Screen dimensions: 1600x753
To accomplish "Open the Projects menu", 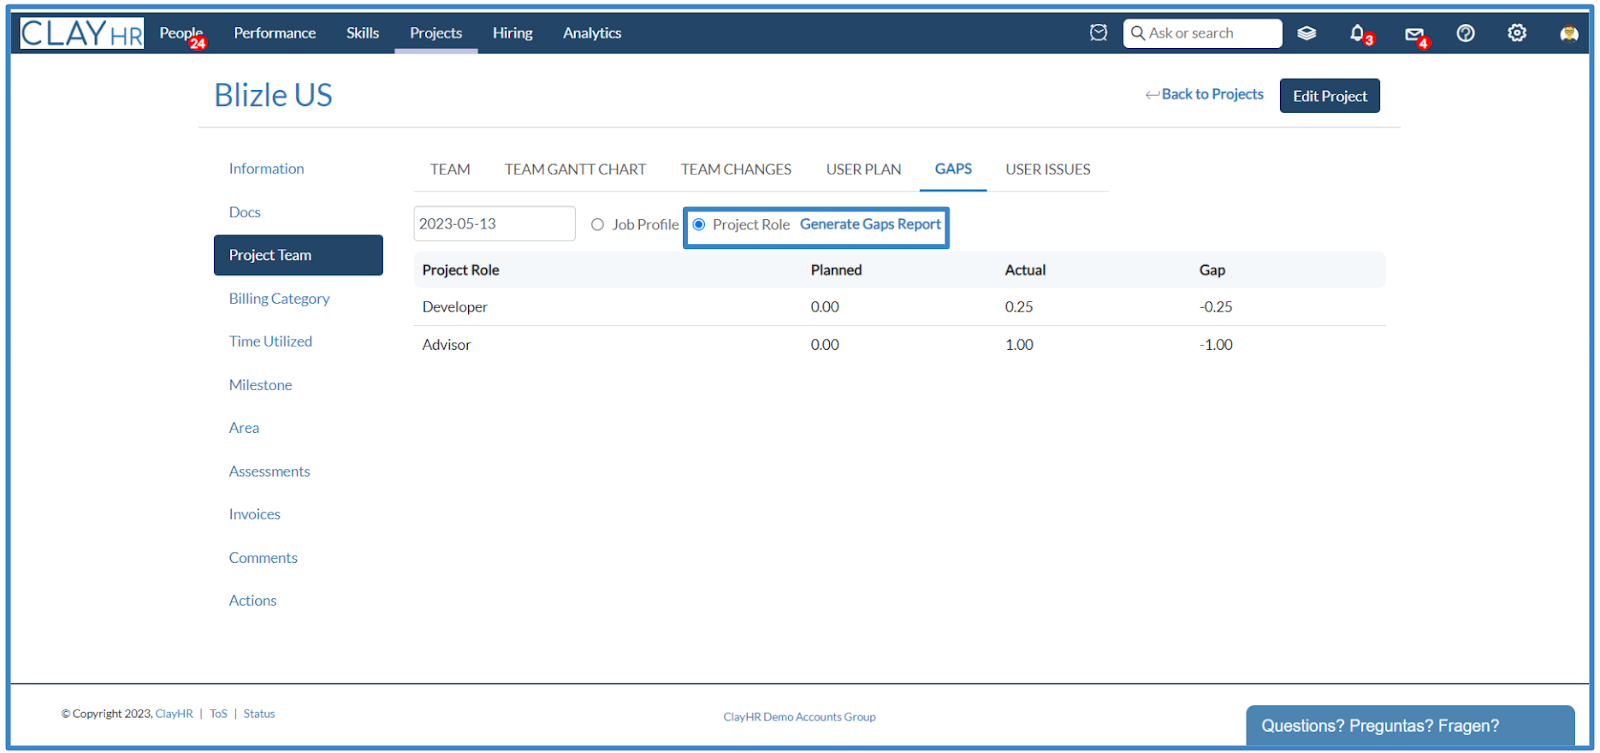I will (436, 33).
